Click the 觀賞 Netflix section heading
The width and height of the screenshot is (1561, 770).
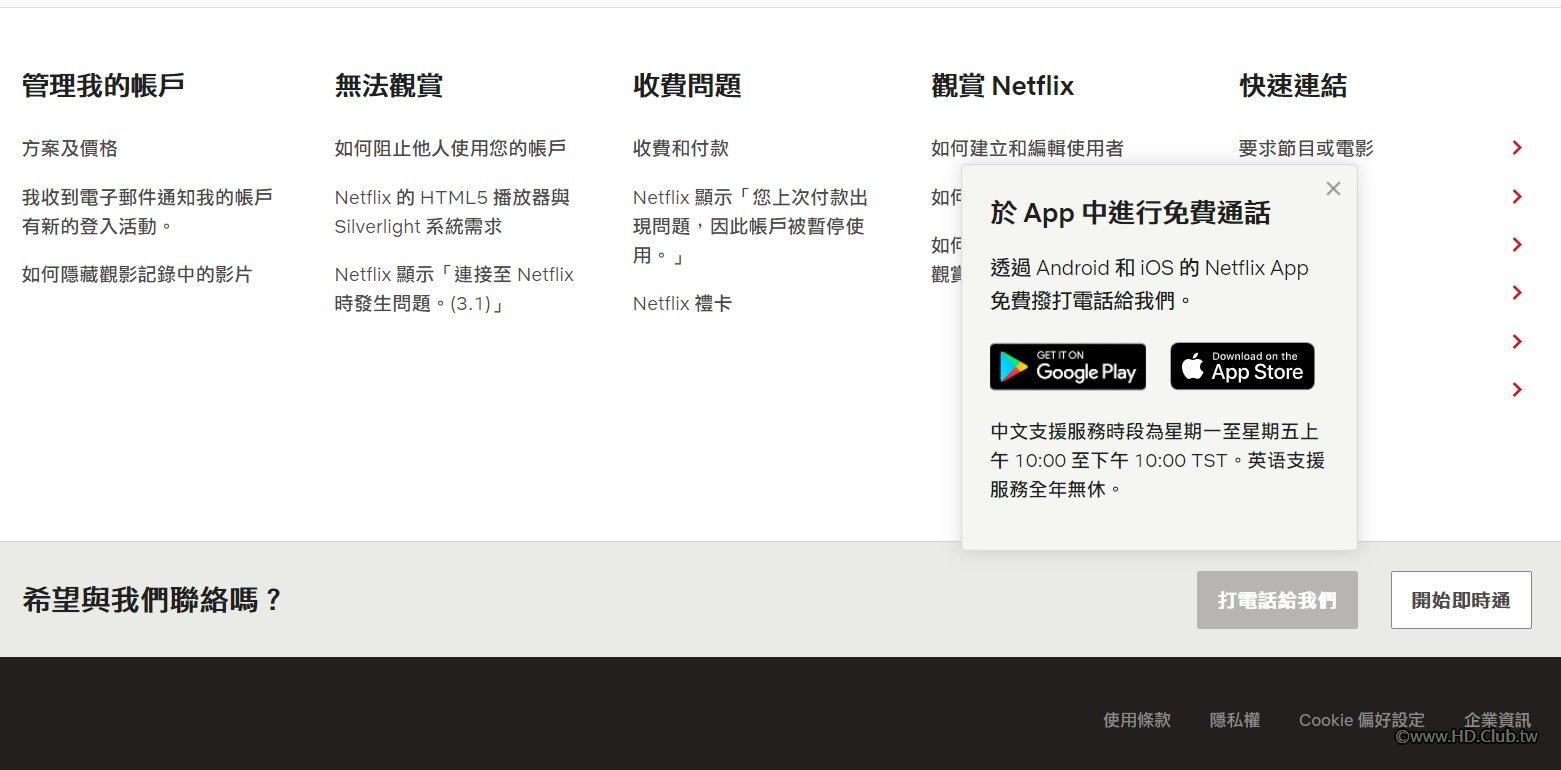click(1002, 86)
